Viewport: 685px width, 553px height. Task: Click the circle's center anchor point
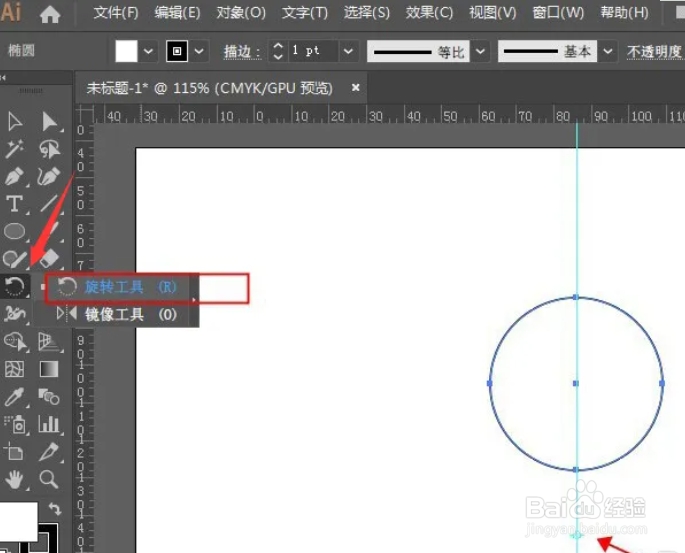(x=576, y=383)
